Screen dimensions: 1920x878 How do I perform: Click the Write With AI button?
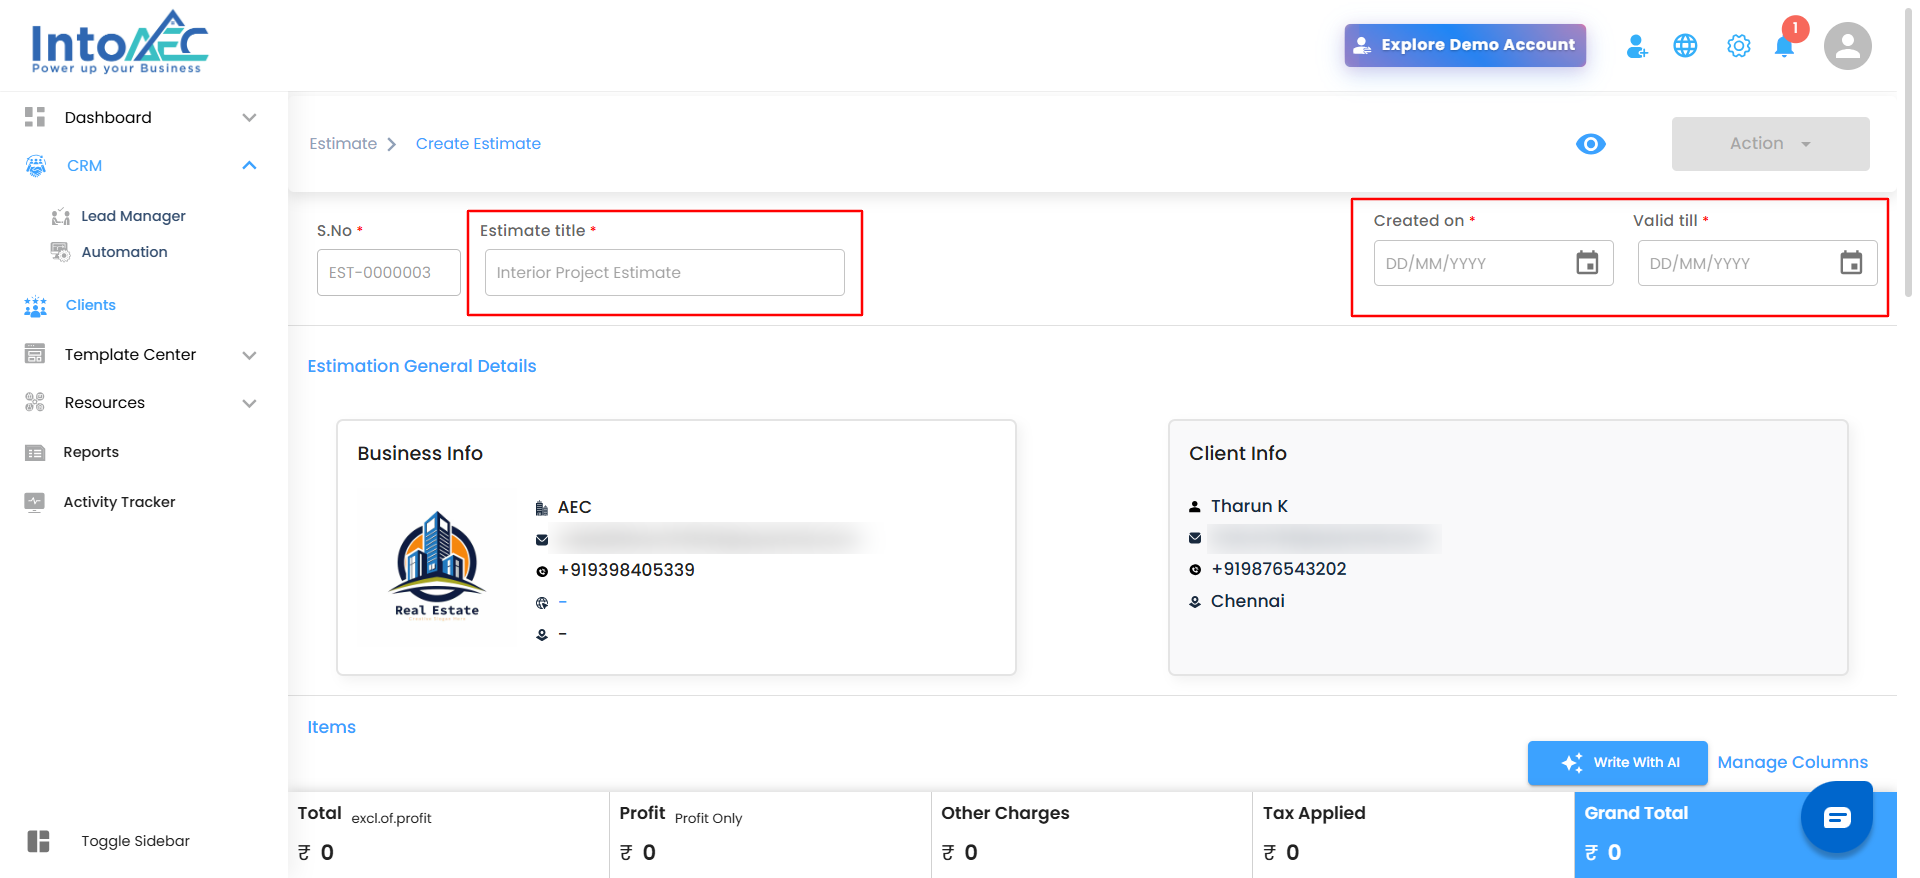1617,763
